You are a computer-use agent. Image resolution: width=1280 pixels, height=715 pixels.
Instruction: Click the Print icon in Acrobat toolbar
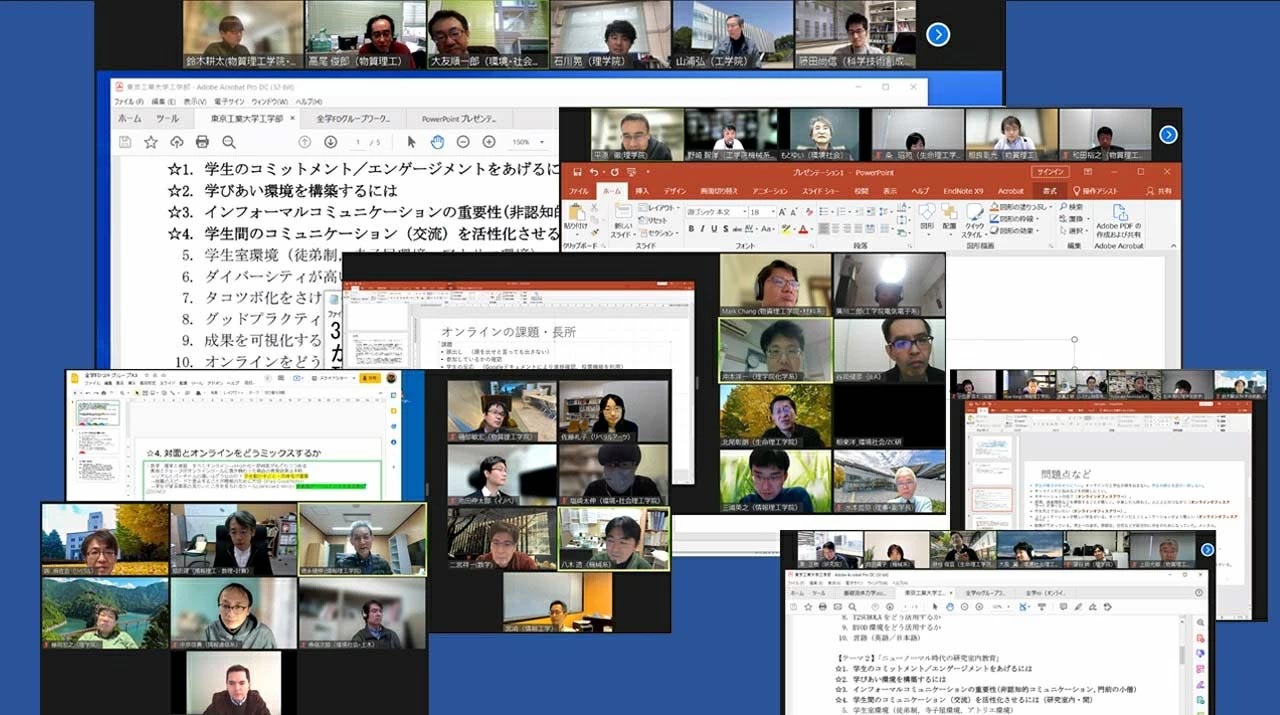pos(202,142)
